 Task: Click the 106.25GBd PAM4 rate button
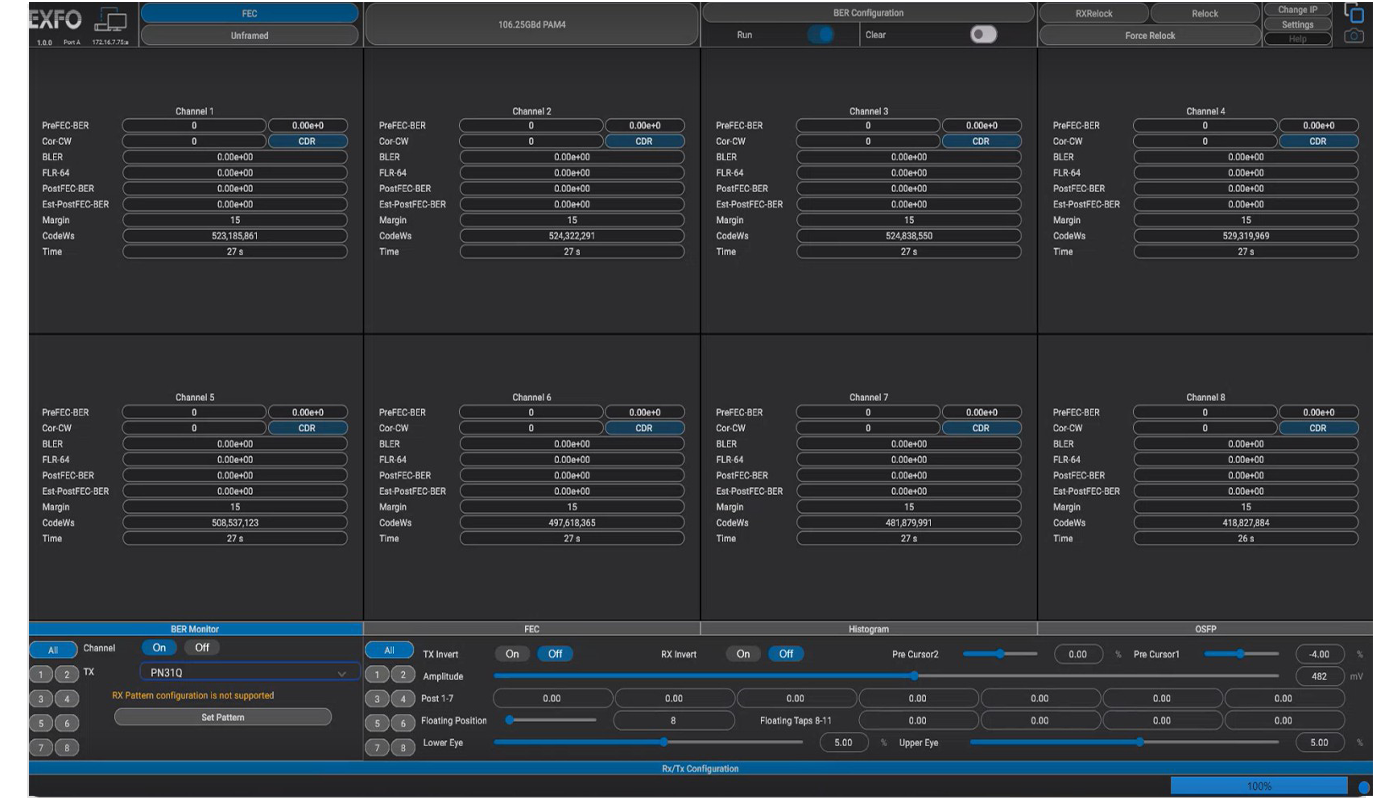click(x=532, y=24)
